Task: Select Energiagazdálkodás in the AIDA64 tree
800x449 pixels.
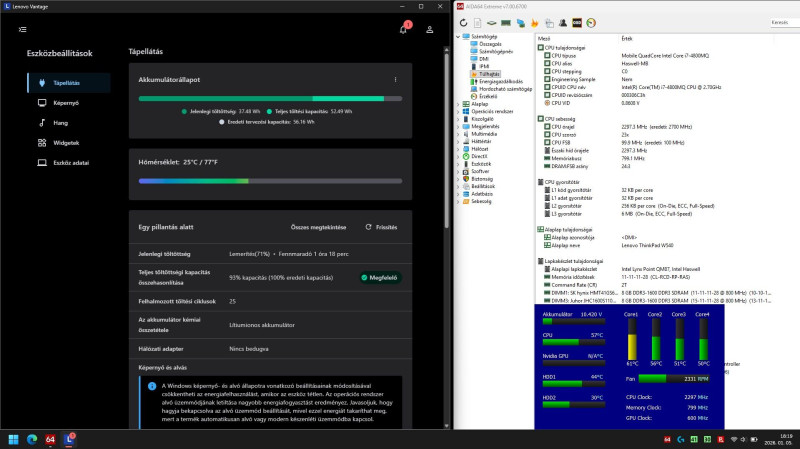Action: click(x=501, y=82)
